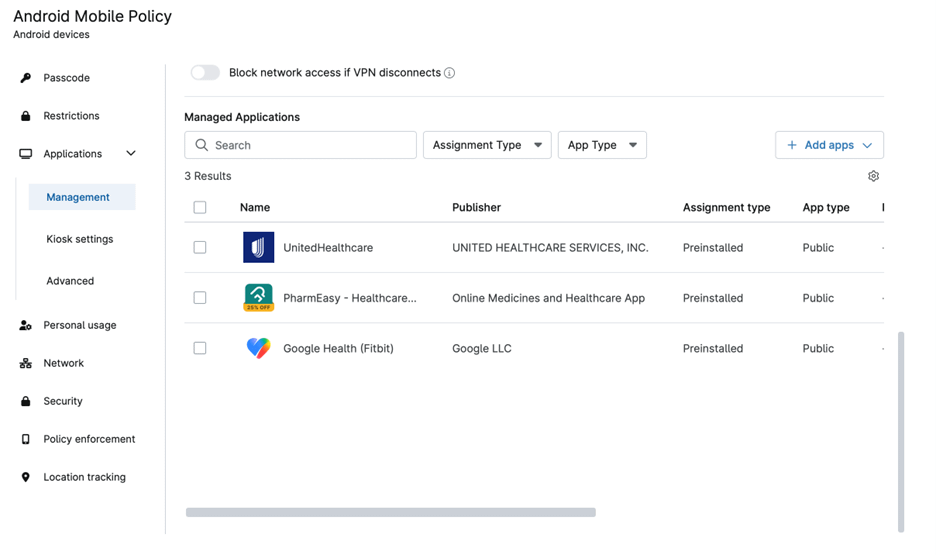936x555 pixels.
Task: Click the Passcode key icon
Action: point(25,78)
